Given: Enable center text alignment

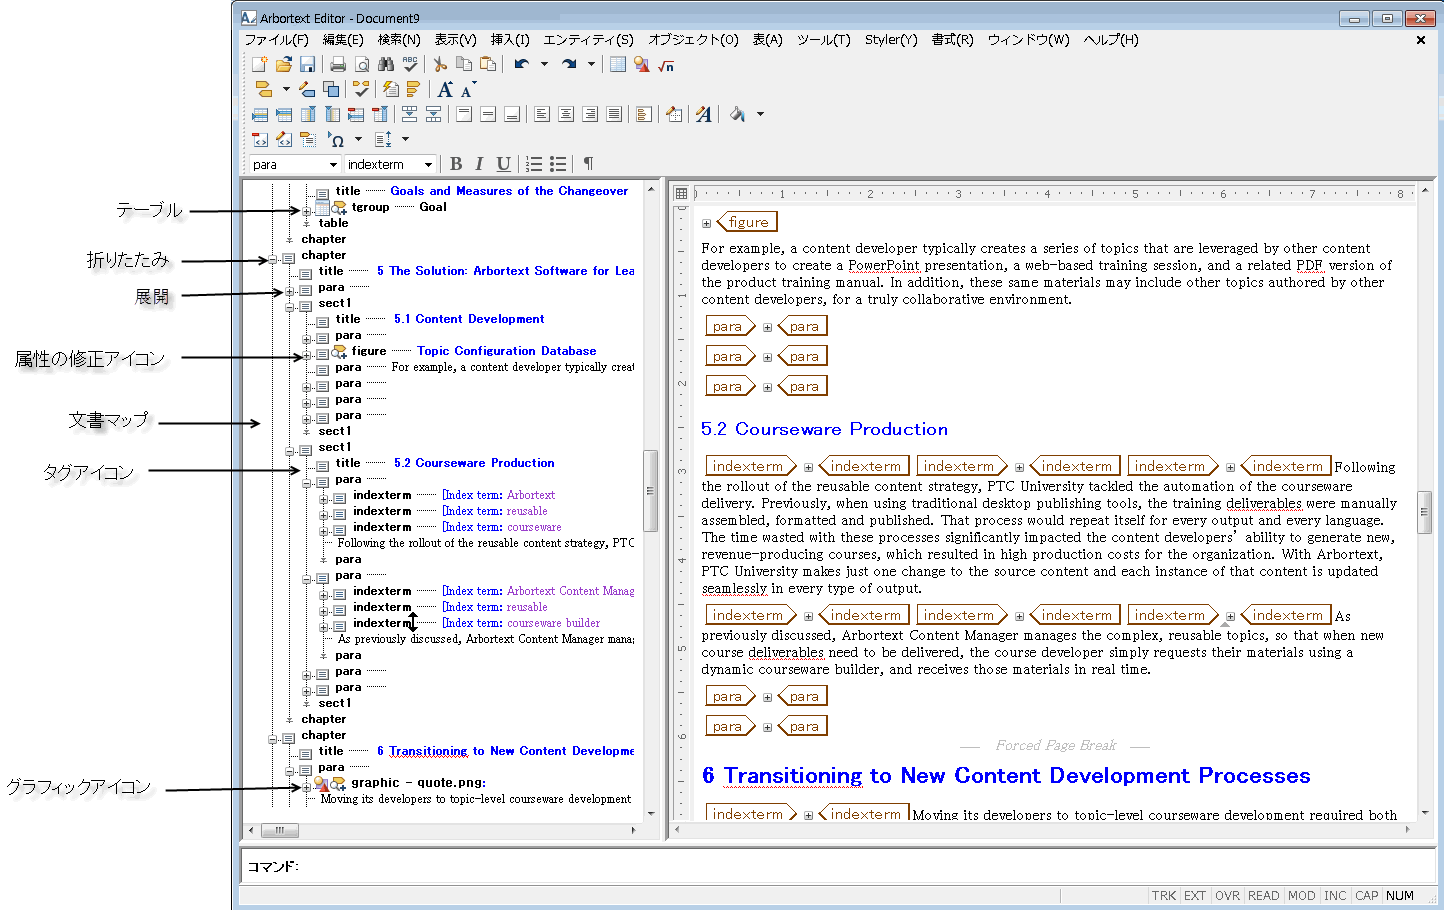Looking at the screenshot, I should (566, 114).
